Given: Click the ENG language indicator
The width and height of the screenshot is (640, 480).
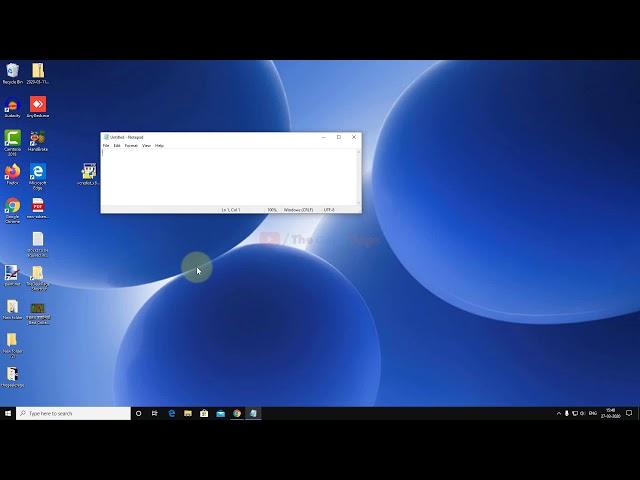Looking at the screenshot, I should click(x=593, y=413).
